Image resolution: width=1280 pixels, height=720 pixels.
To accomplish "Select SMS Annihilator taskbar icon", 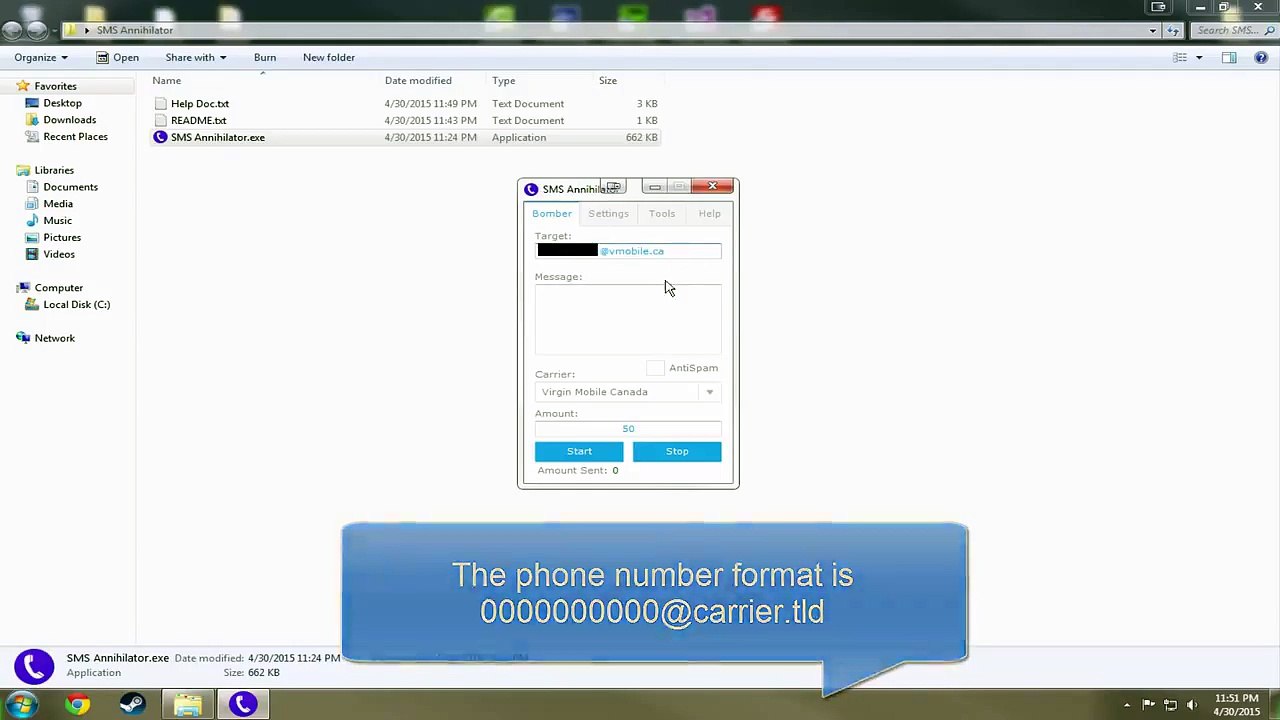I will 243,705.
